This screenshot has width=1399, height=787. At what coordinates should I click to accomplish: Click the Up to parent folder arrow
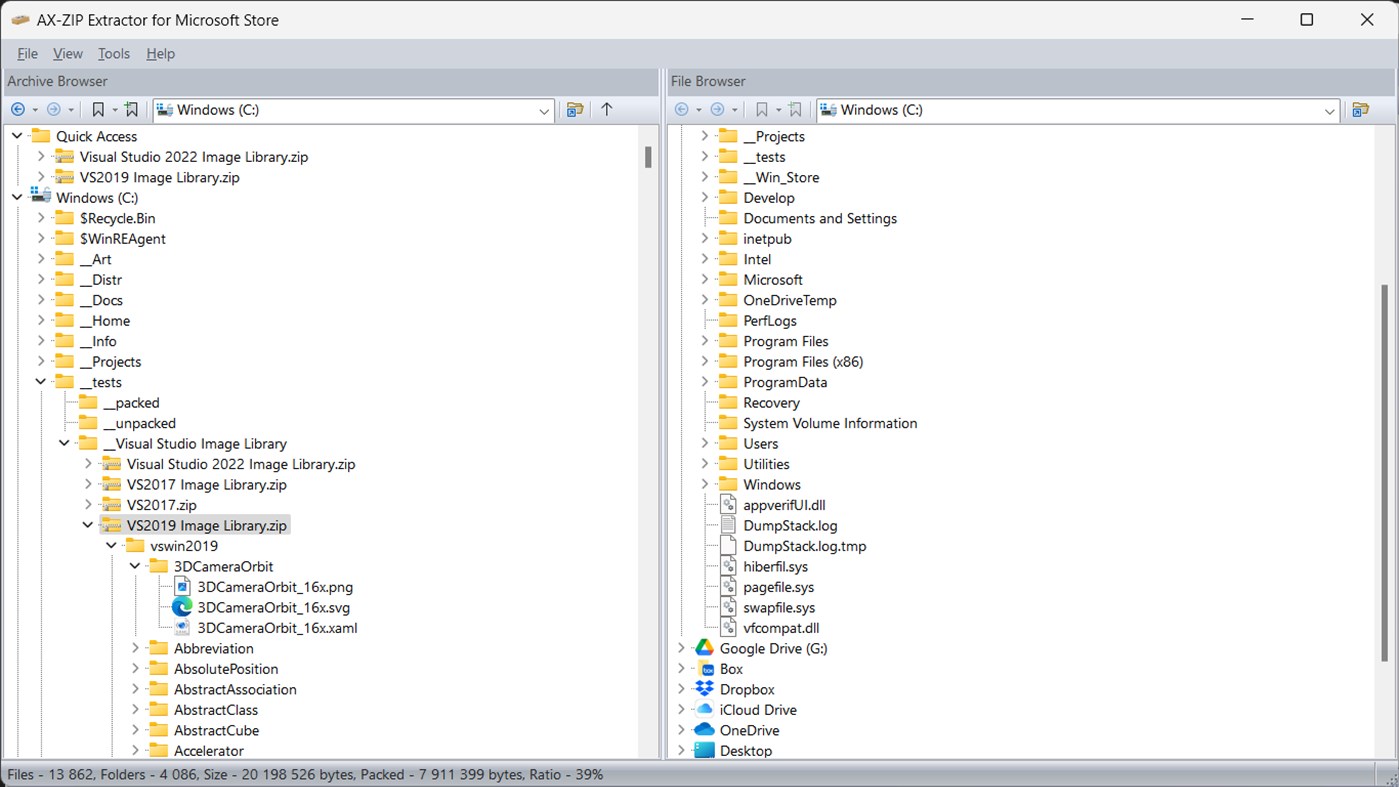pos(607,110)
